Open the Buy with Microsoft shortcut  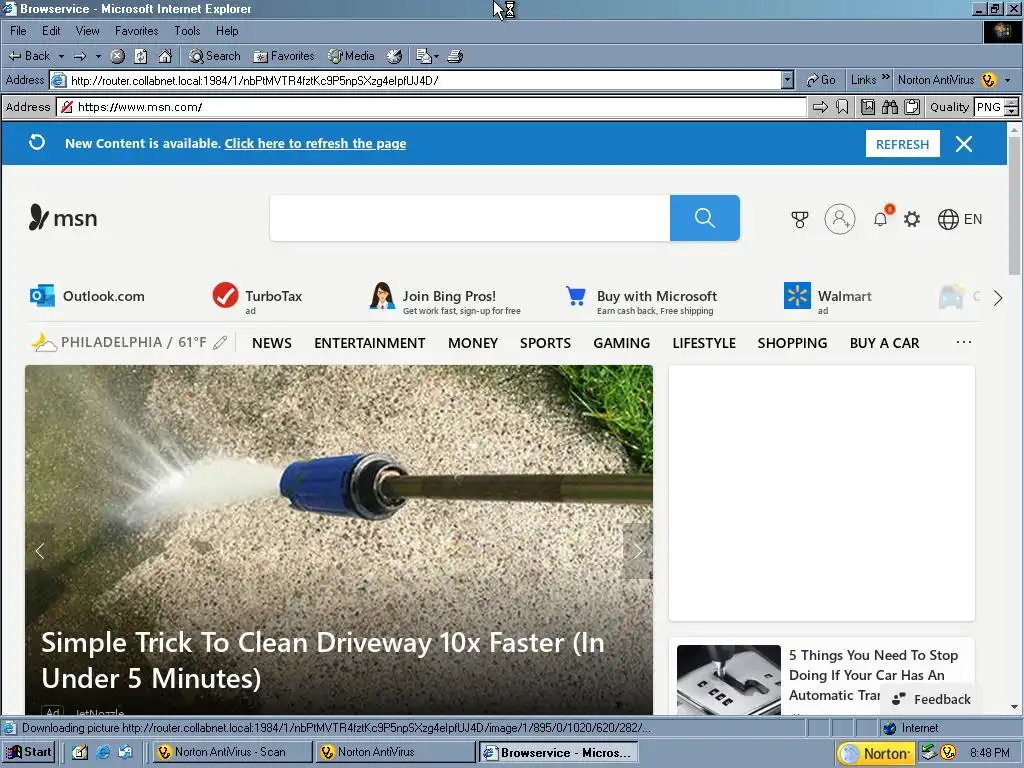click(641, 300)
